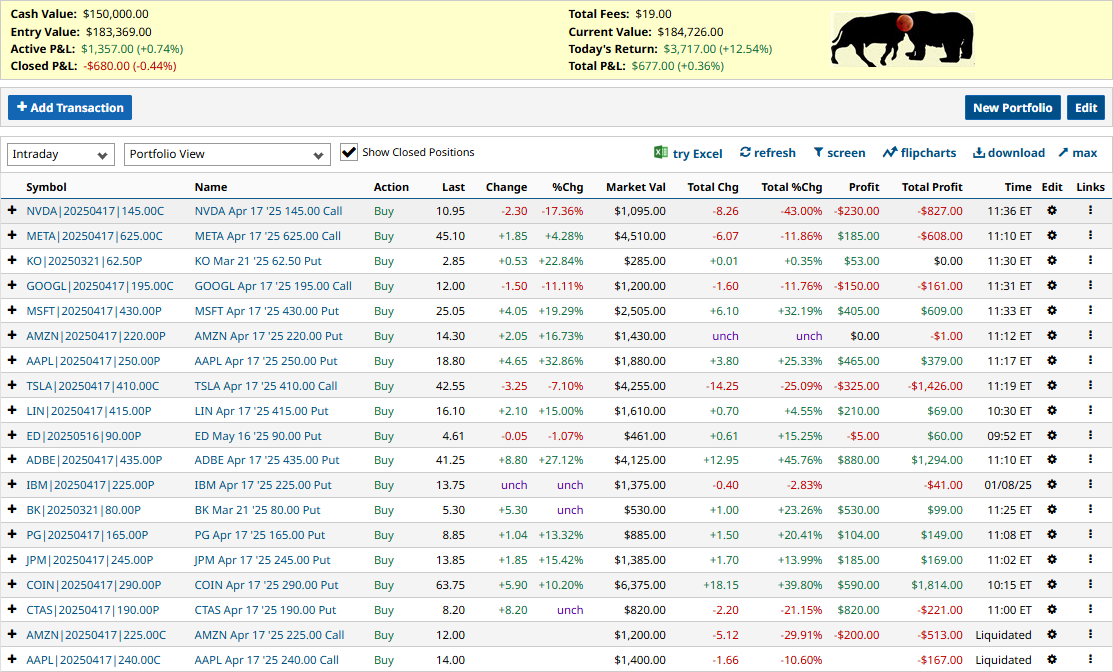Launch flipcharts view
This screenshot has width=1113, height=672.
(919, 153)
